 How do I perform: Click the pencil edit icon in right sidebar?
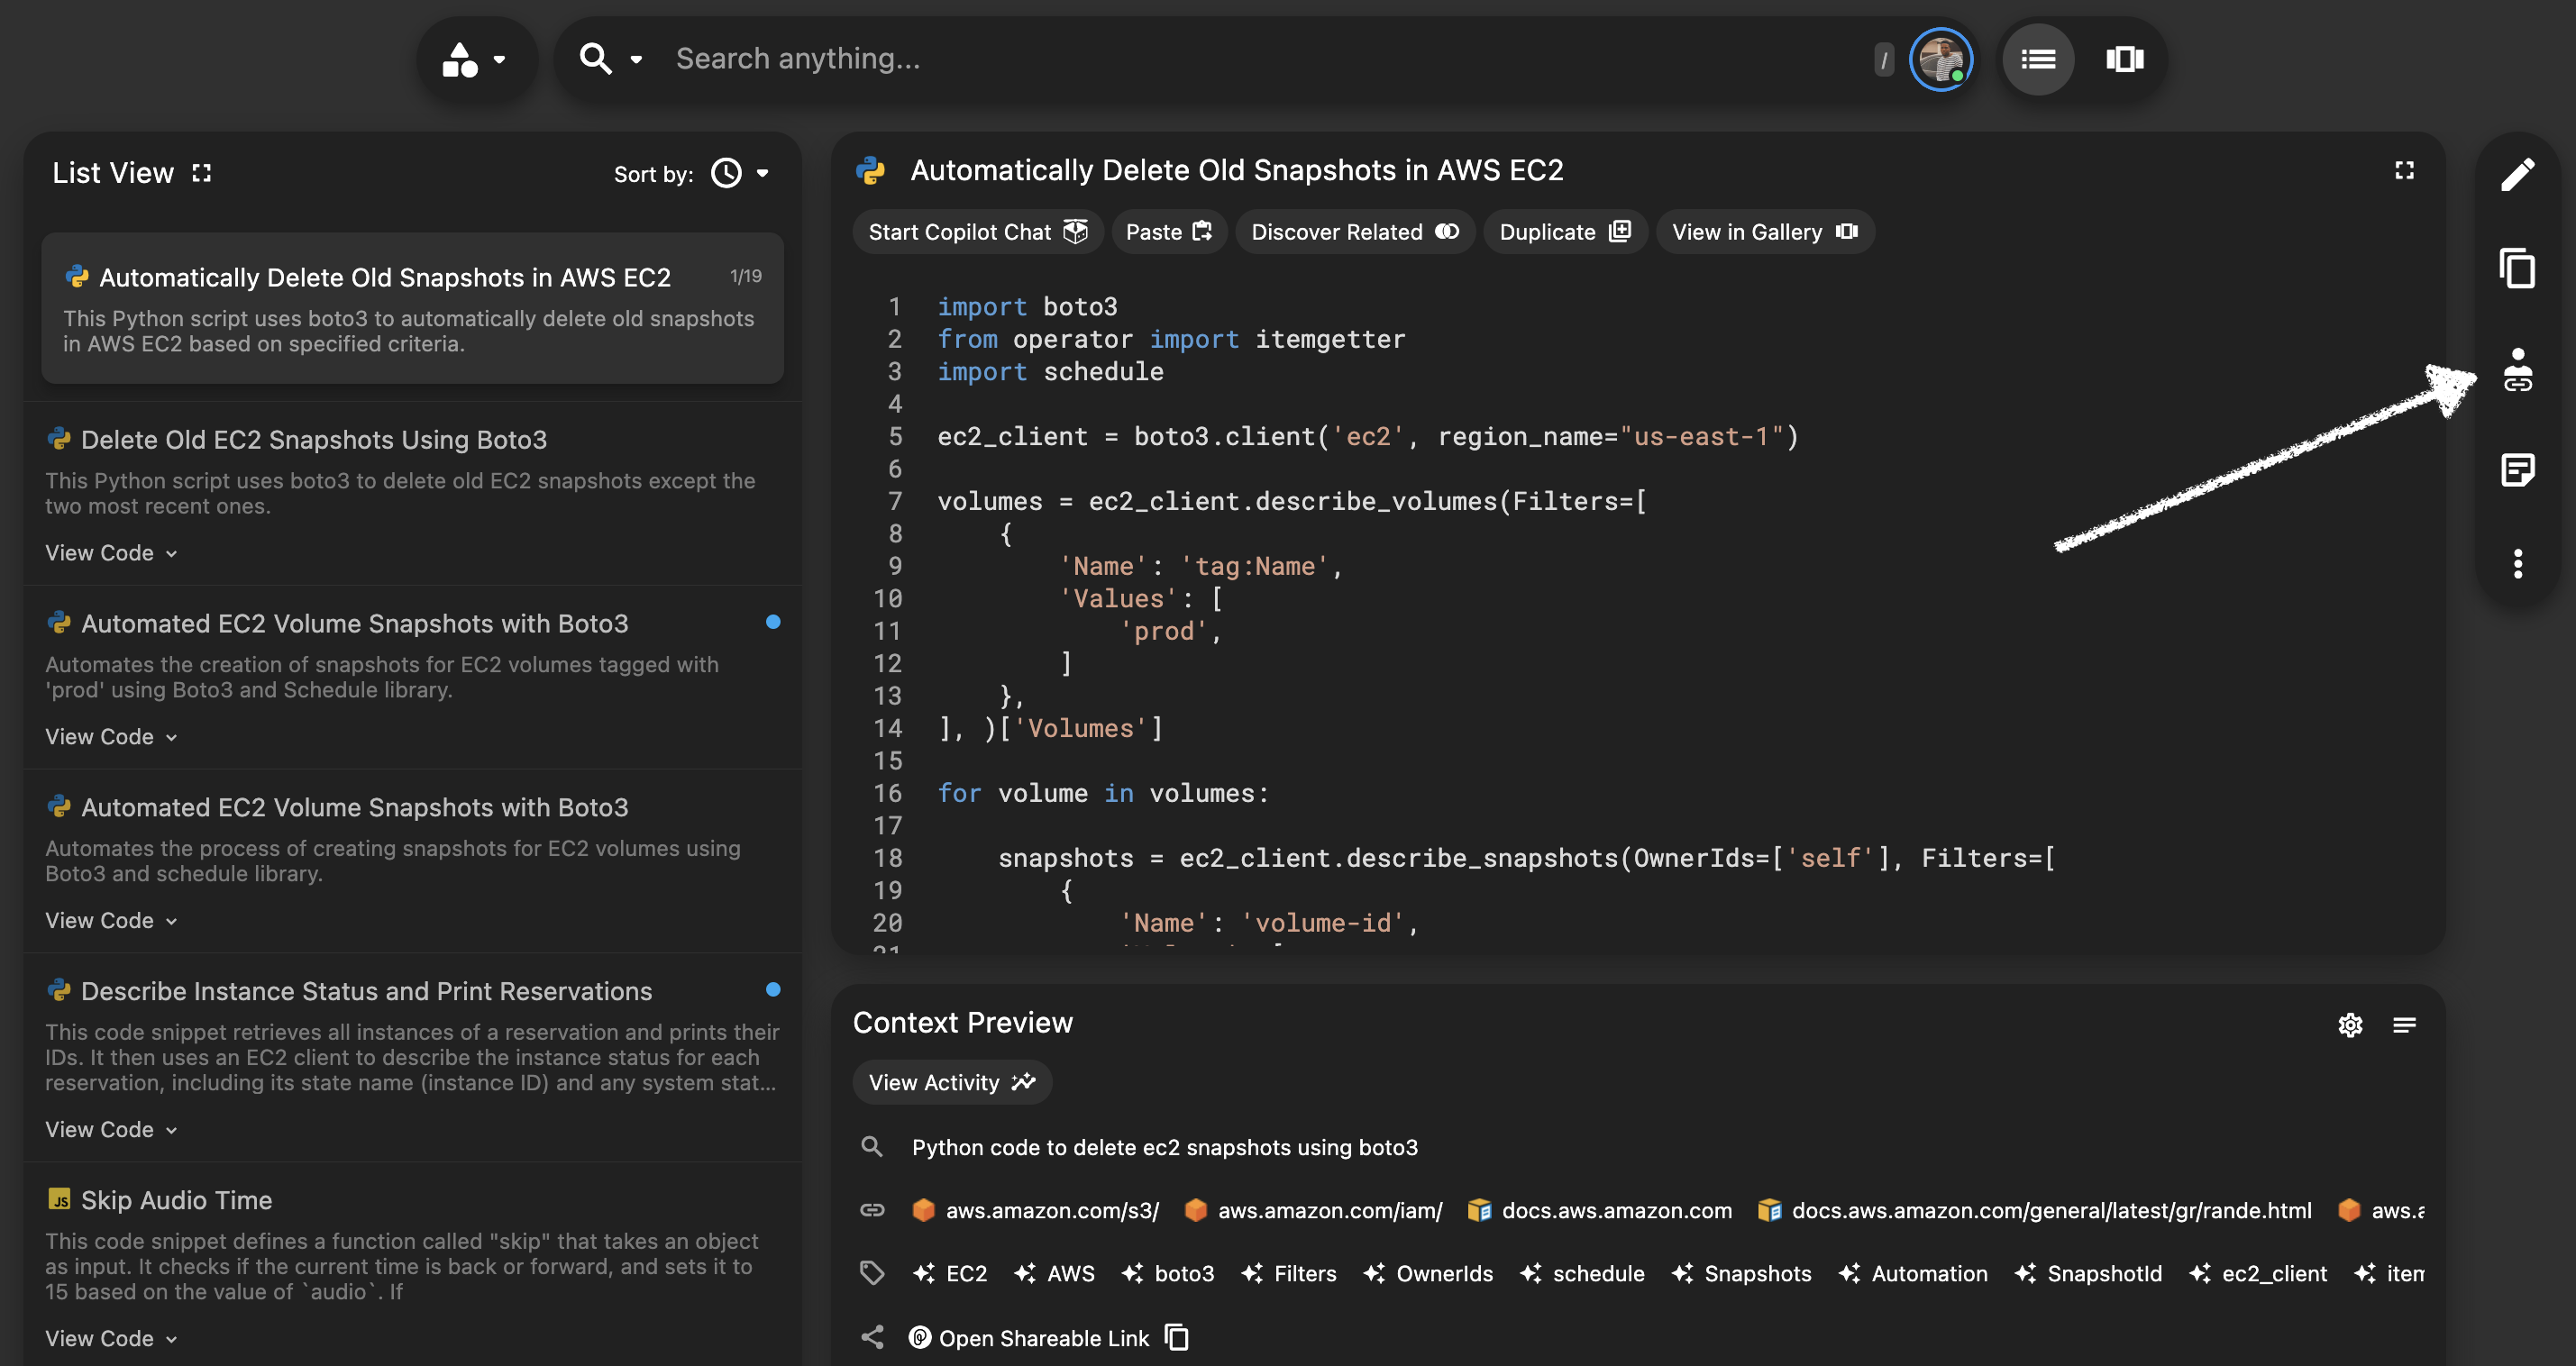(x=2517, y=173)
